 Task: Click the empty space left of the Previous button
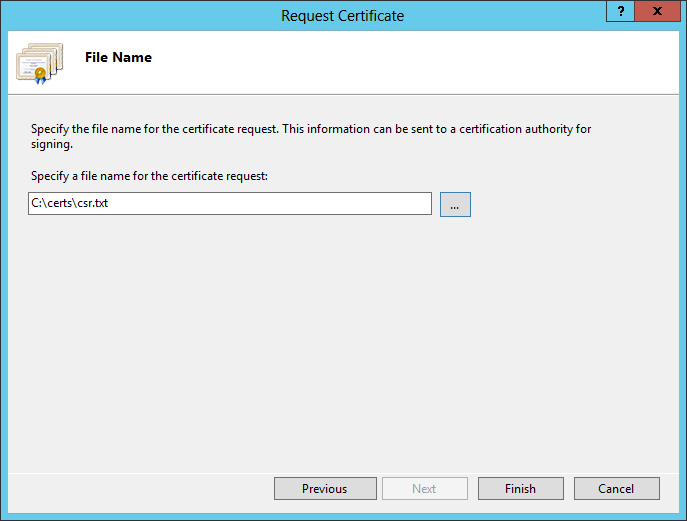tap(140, 488)
